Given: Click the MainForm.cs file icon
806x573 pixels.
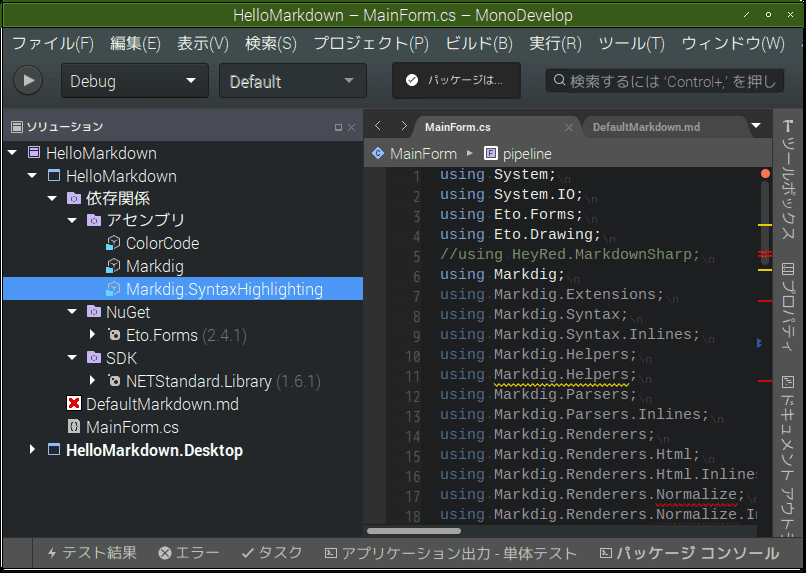Looking at the screenshot, I should 74,426.
